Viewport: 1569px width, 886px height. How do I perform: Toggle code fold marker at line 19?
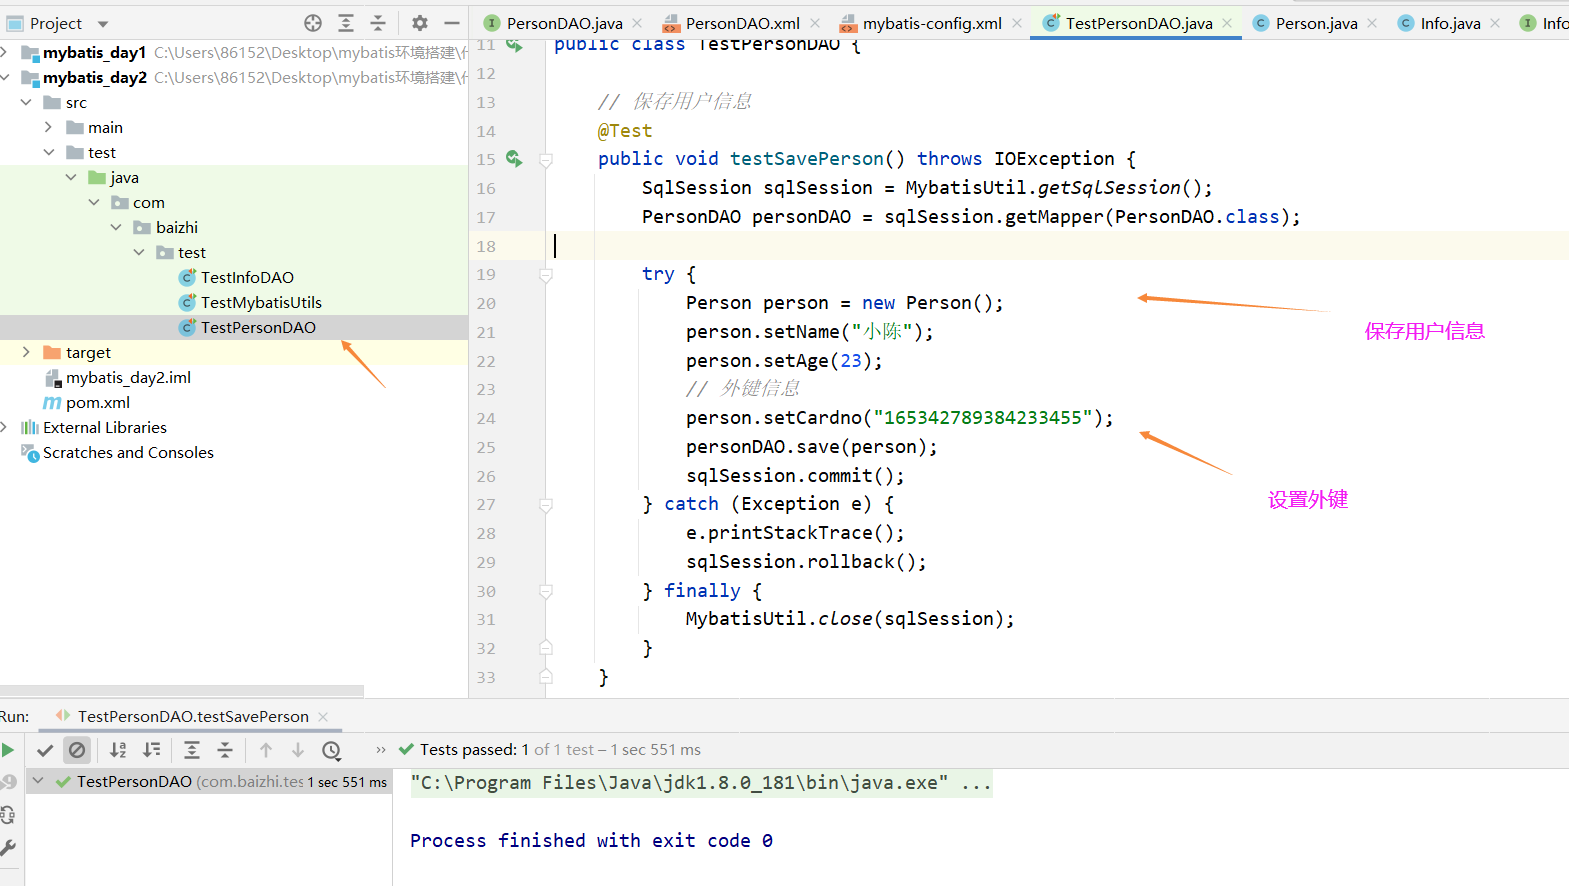pos(546,274)
